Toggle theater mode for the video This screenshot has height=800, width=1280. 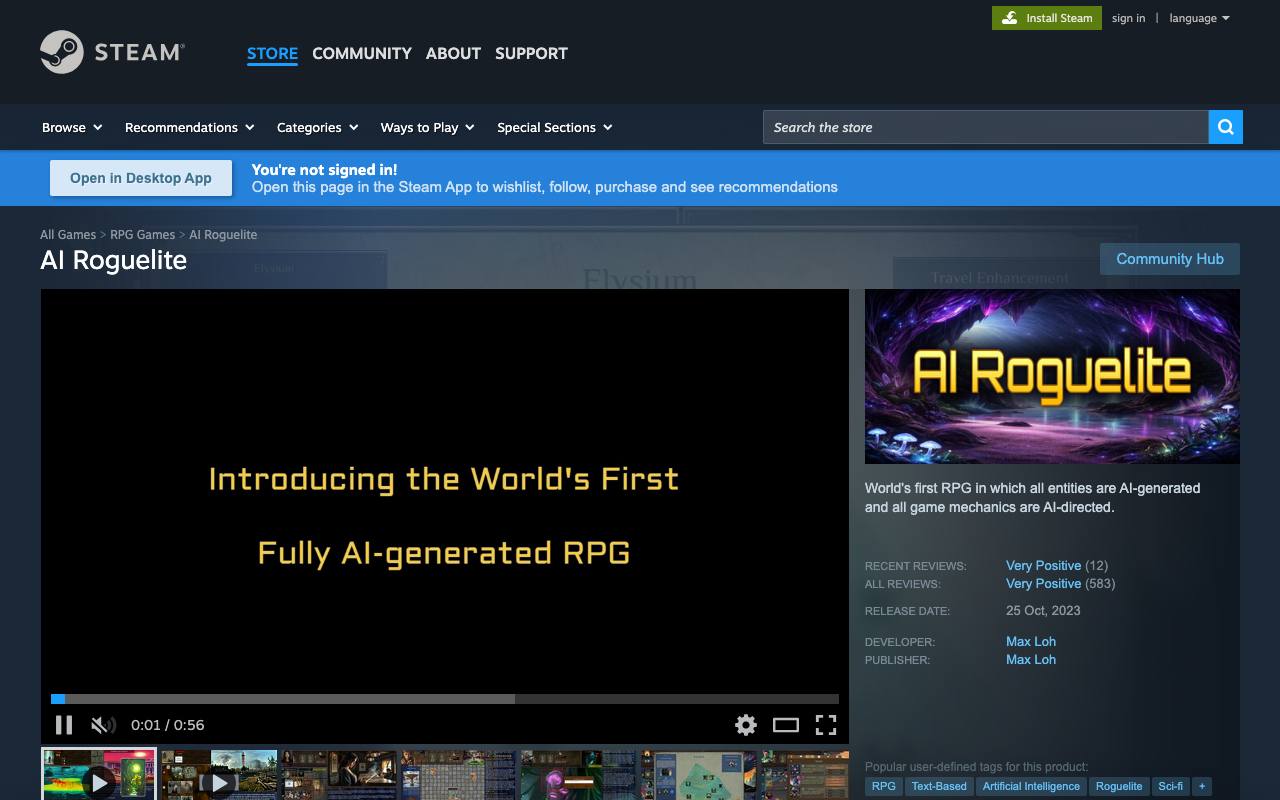(786, 725)
